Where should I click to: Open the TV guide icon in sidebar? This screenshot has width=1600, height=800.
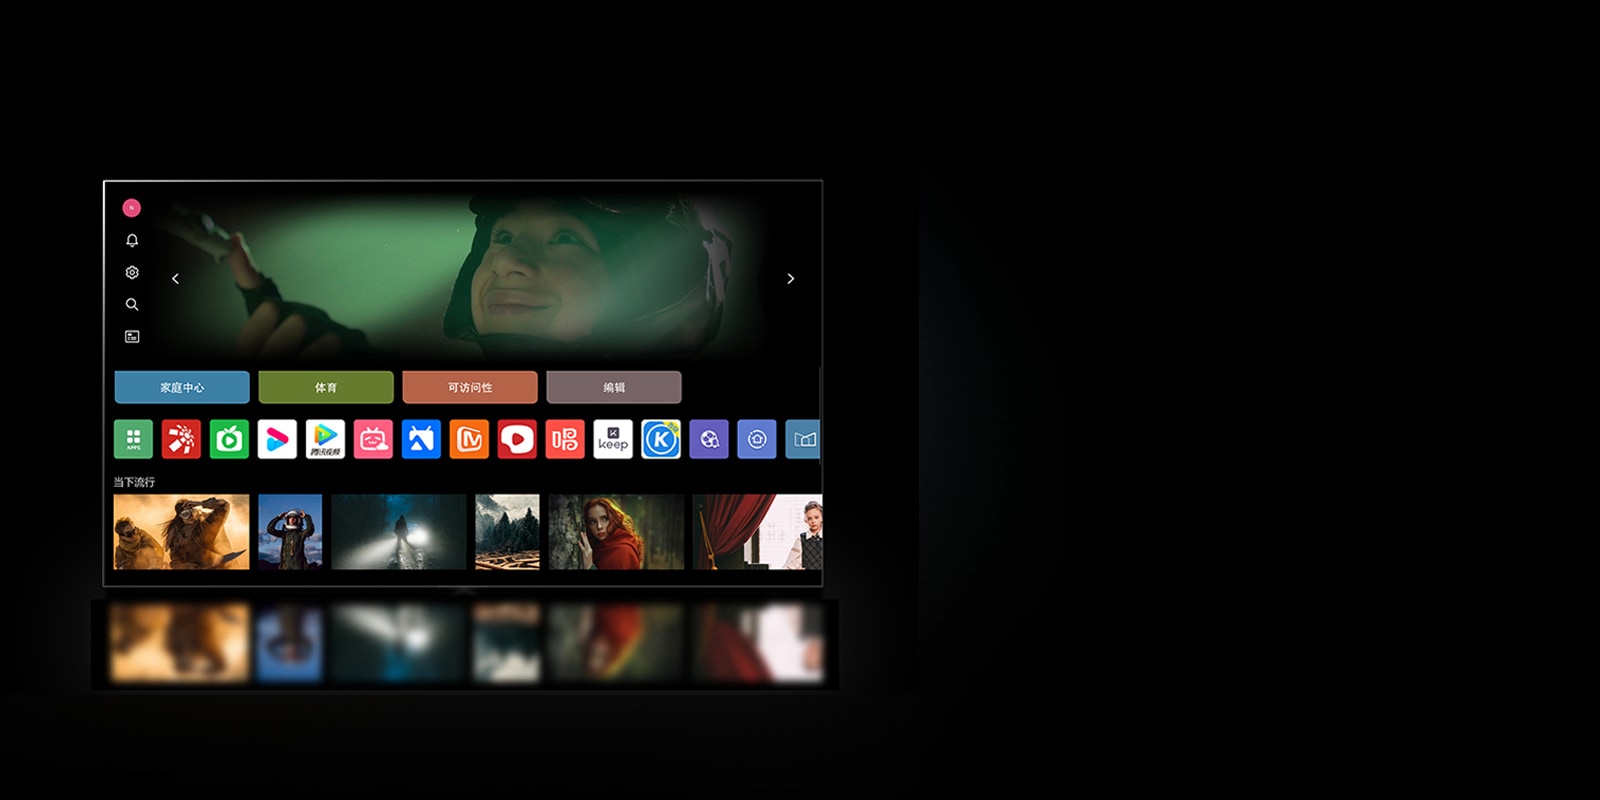coord(132,337)
